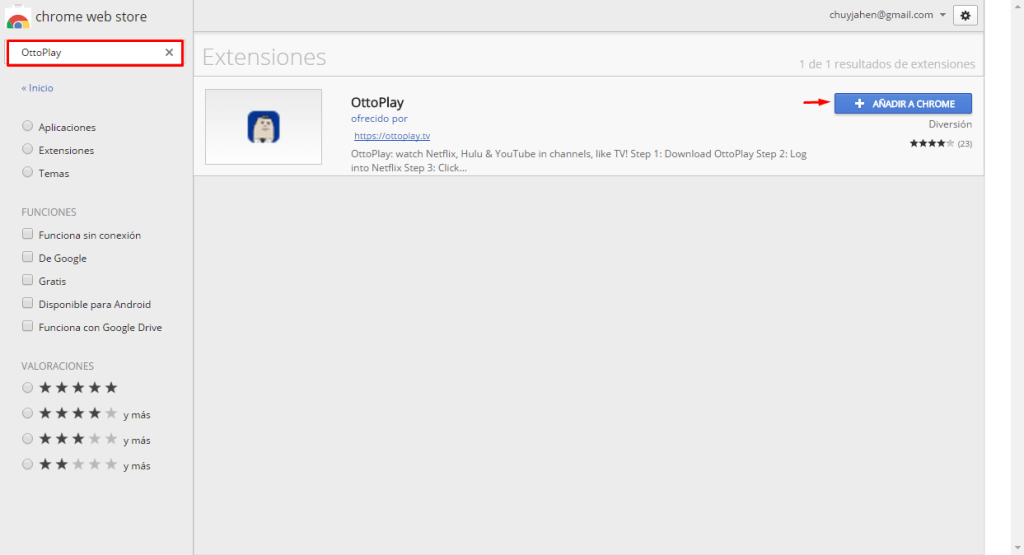Click the ofrecido por label

[x=379, y=119]
